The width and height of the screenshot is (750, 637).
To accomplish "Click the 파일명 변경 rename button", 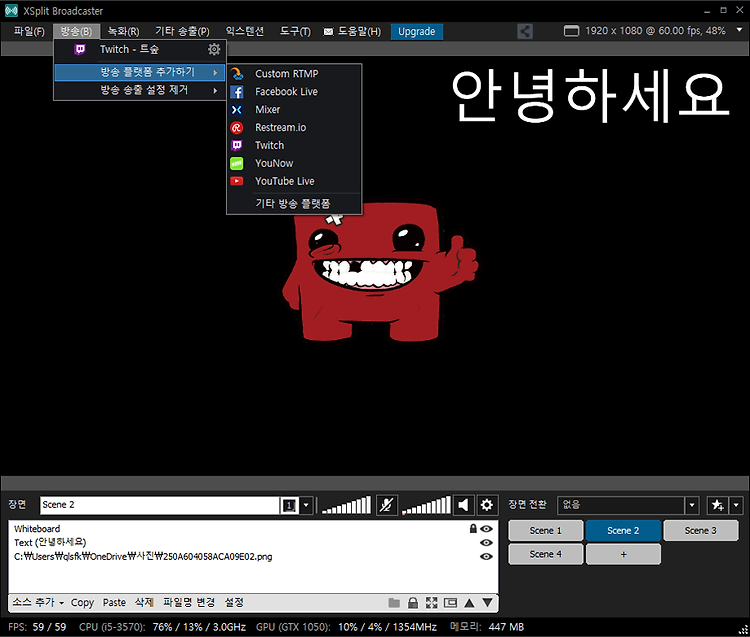I will [189, 603].
